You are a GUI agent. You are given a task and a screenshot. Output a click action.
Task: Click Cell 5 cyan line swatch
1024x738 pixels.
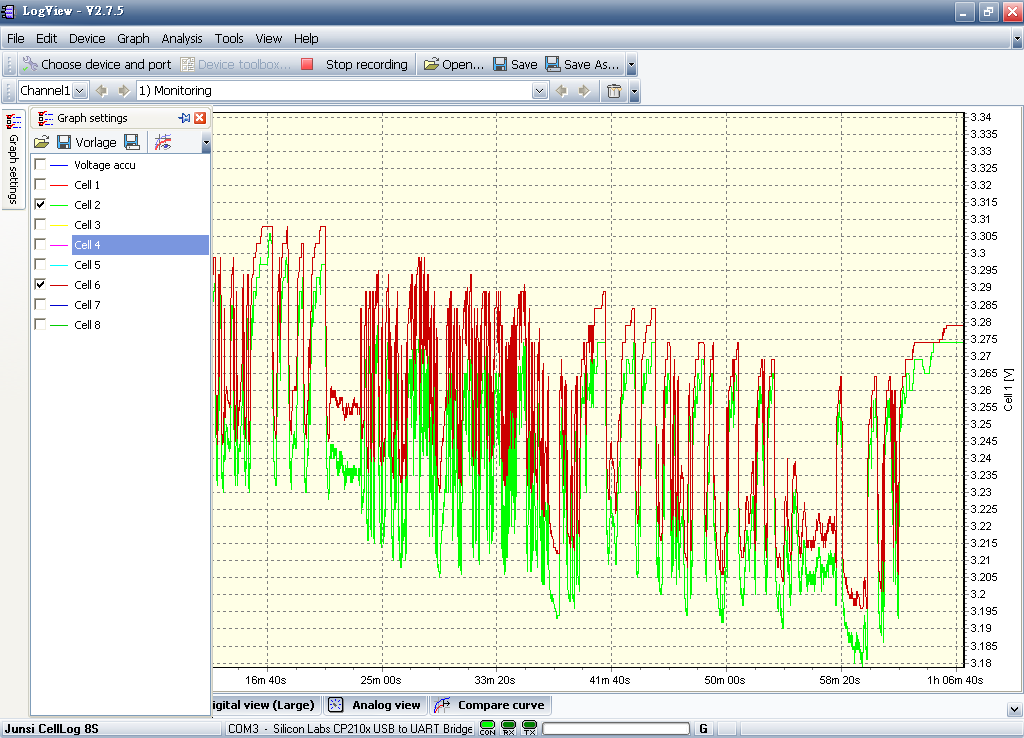[59, 265]
